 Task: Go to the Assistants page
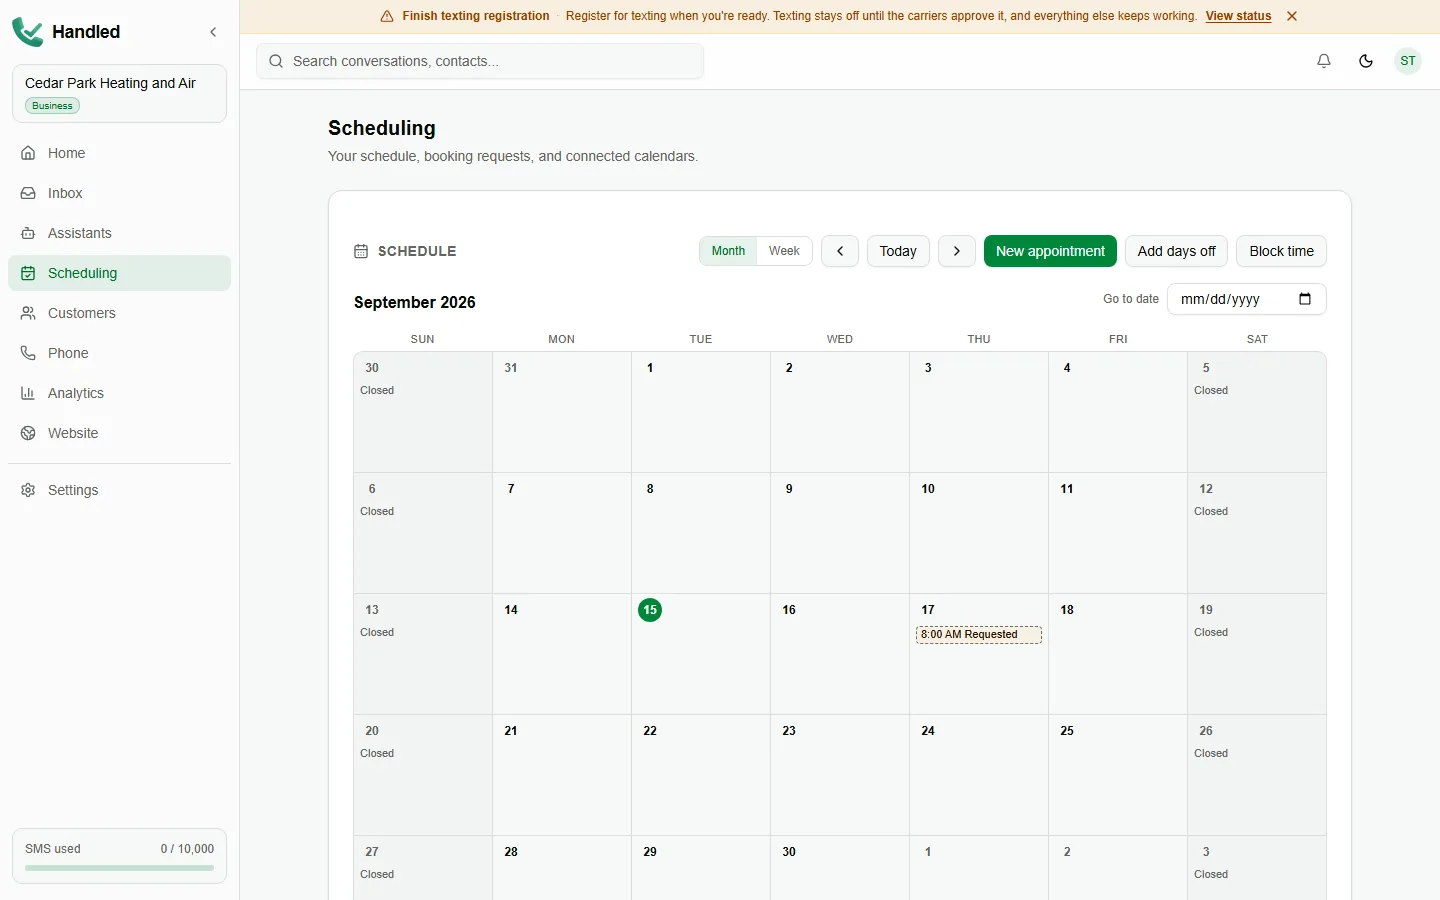119,233
